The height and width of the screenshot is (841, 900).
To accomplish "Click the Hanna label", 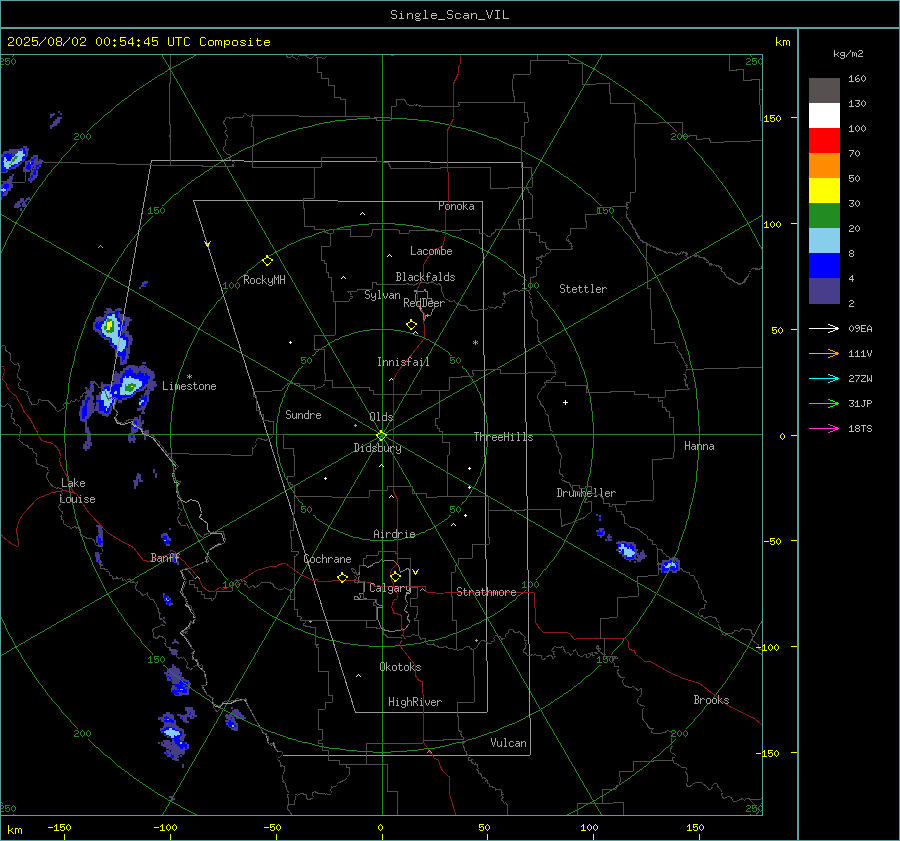I will coord(699,446).
